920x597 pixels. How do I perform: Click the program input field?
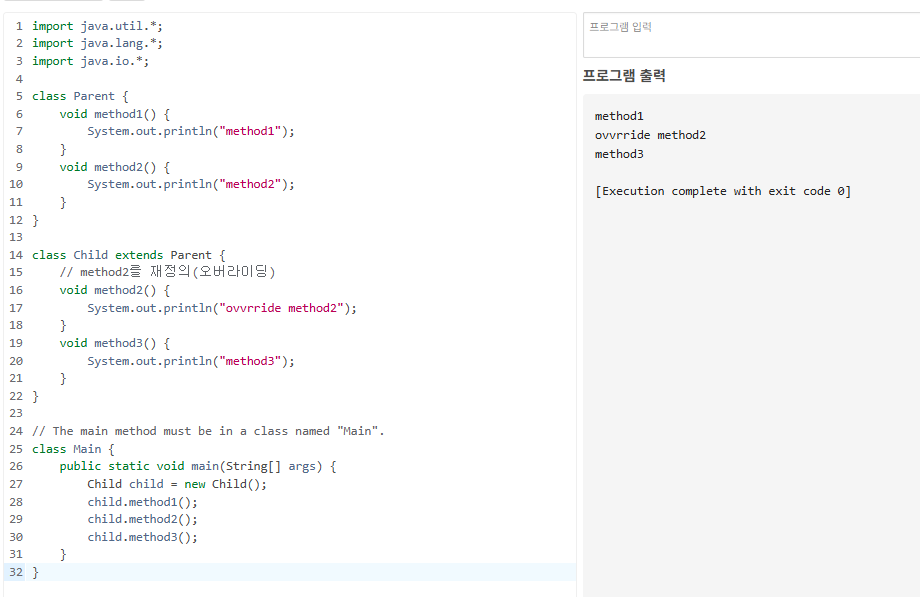752,35
